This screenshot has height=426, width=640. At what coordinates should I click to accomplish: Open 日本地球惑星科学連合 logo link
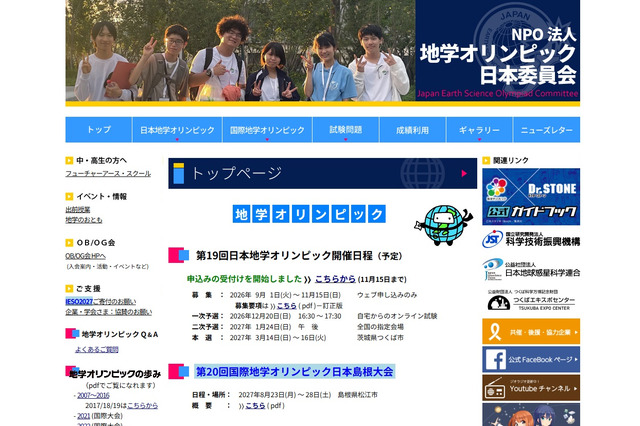pyautogui.click(x=531, y=269)
